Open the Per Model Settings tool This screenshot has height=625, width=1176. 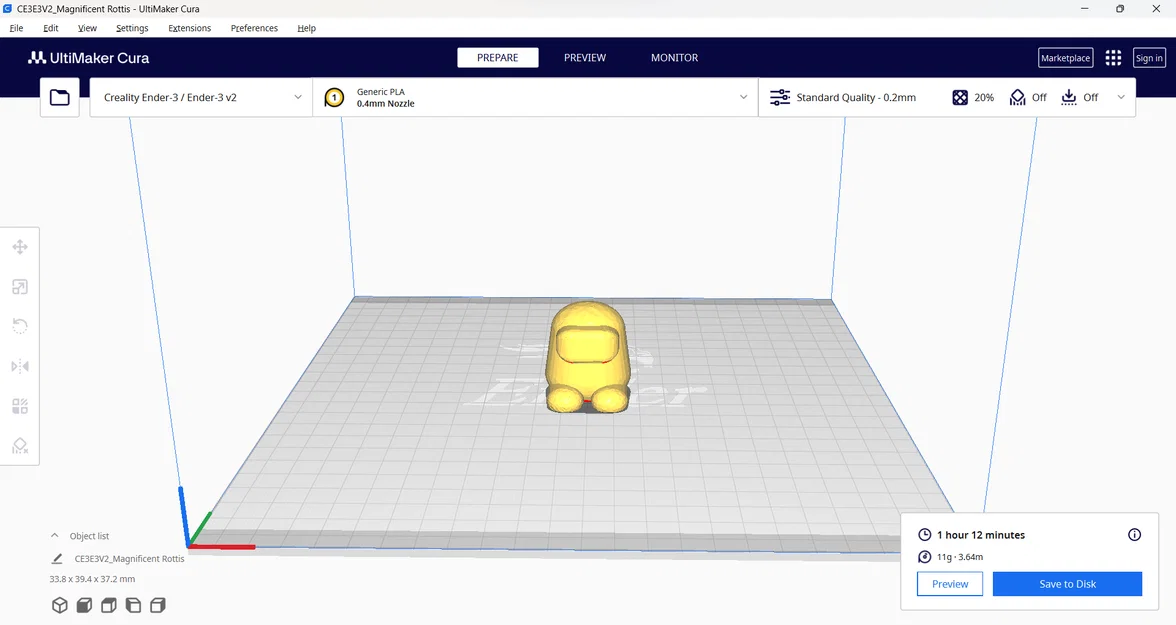tap(20, 406)
